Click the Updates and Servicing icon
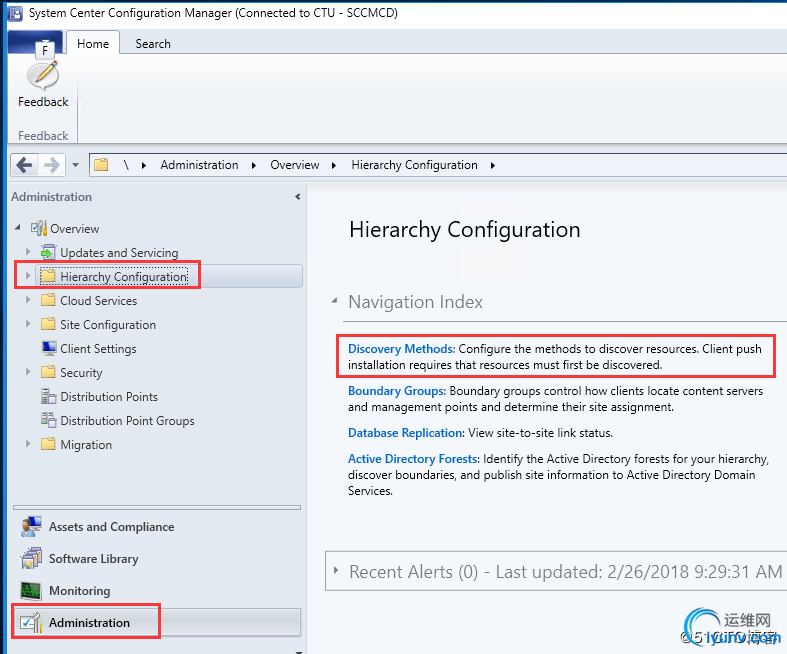 (48, 253)
